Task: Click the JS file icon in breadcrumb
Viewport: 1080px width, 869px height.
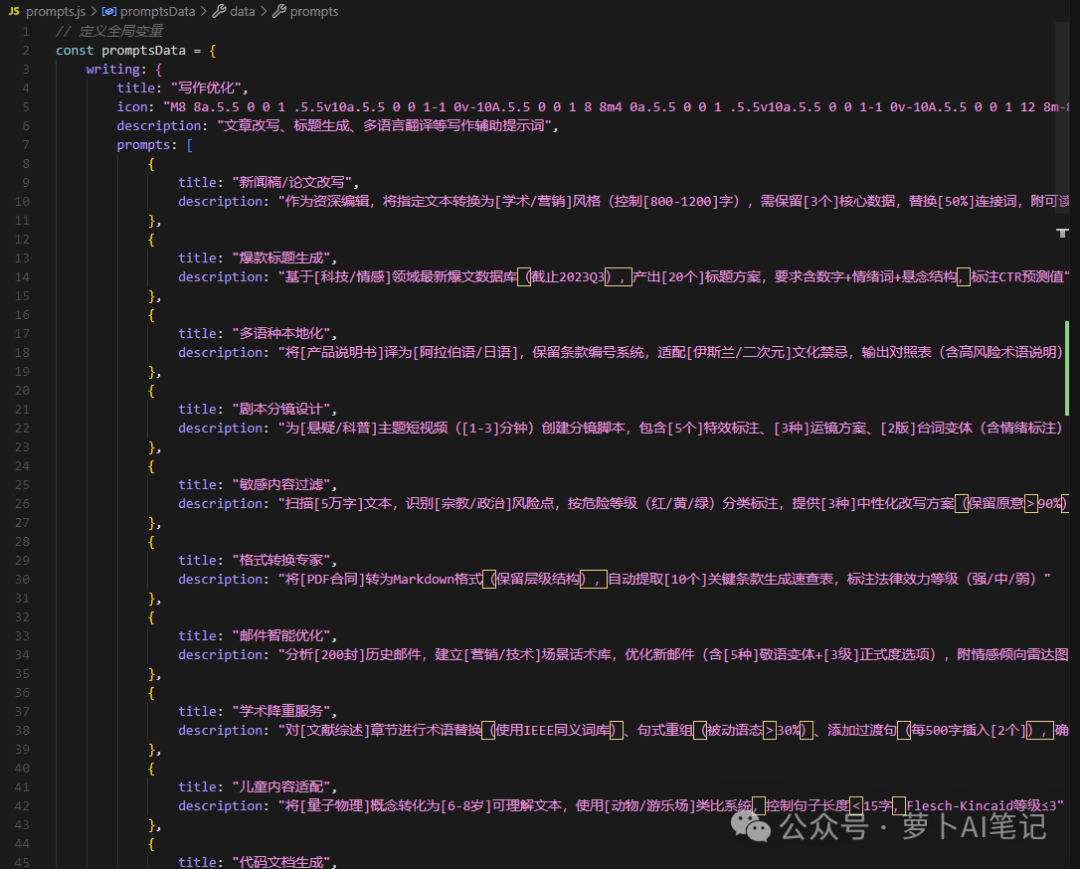Action: 14,12
